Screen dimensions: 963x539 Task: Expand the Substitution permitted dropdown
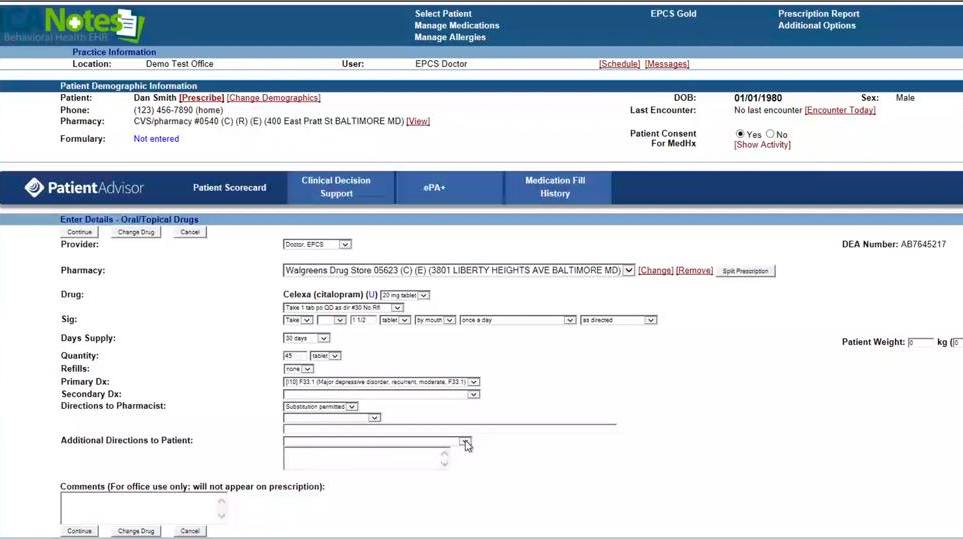pyautogui.click(x=320, y=407)
